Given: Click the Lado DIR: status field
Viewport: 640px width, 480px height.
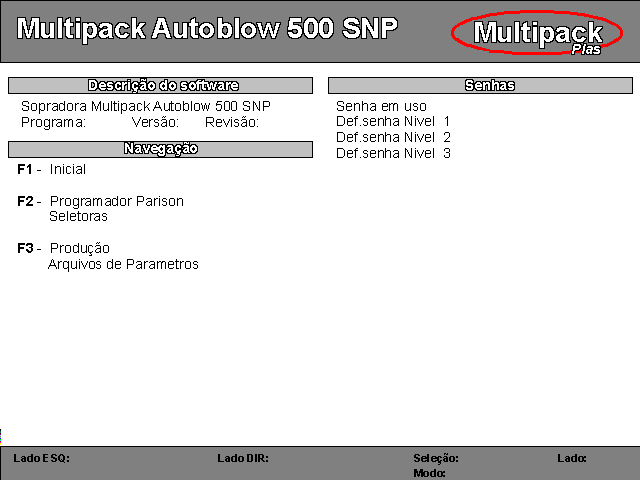Looking at the screenshot, I should tap(243, 458).
